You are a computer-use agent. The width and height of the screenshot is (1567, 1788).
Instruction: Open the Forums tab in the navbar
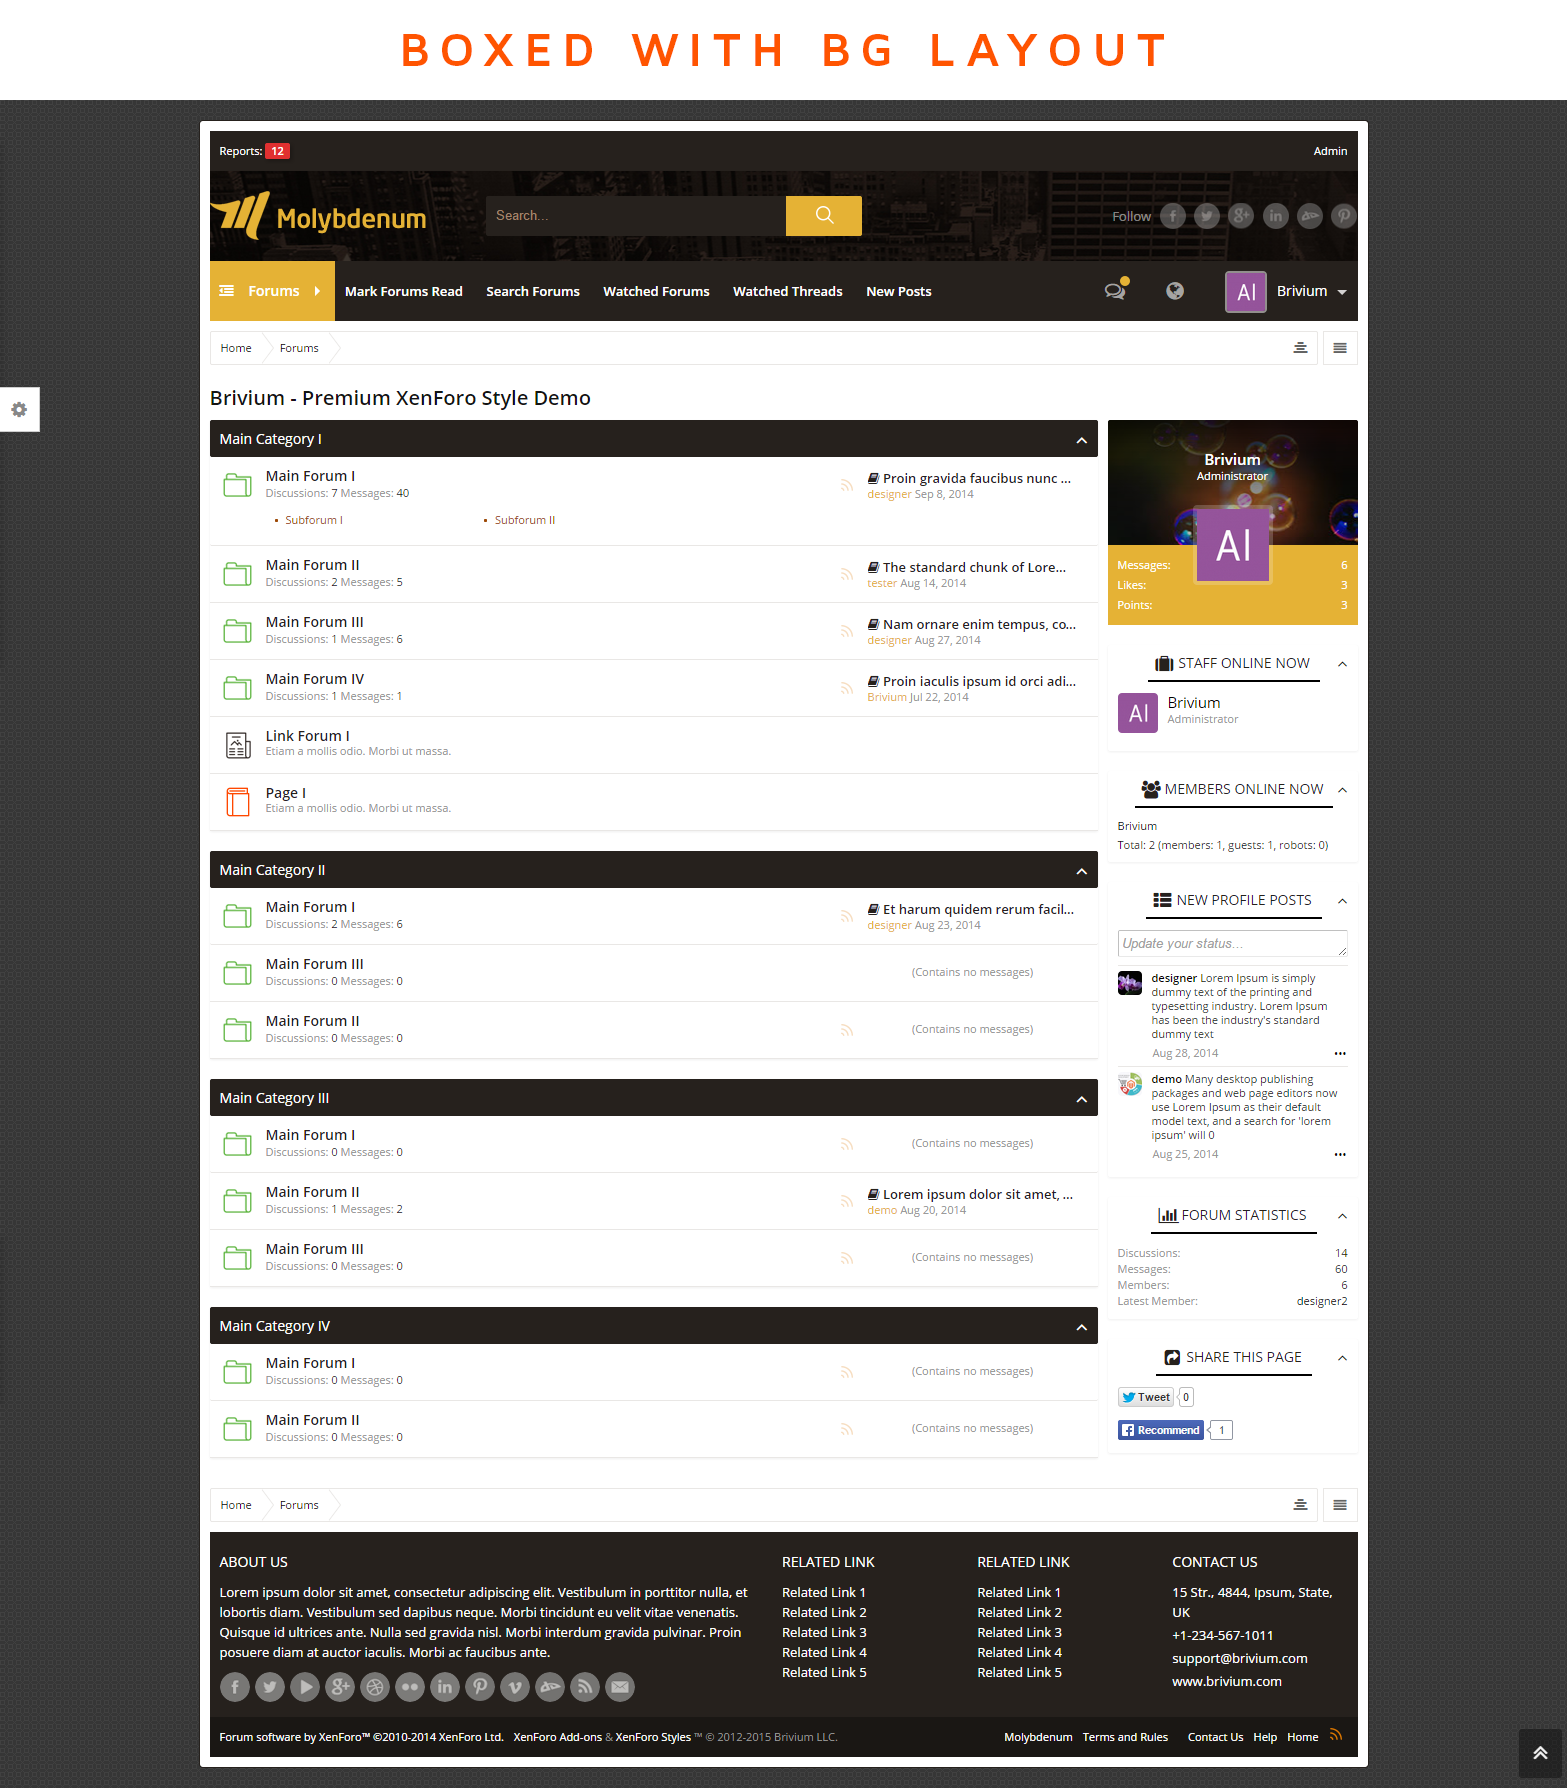pos(272,291)
